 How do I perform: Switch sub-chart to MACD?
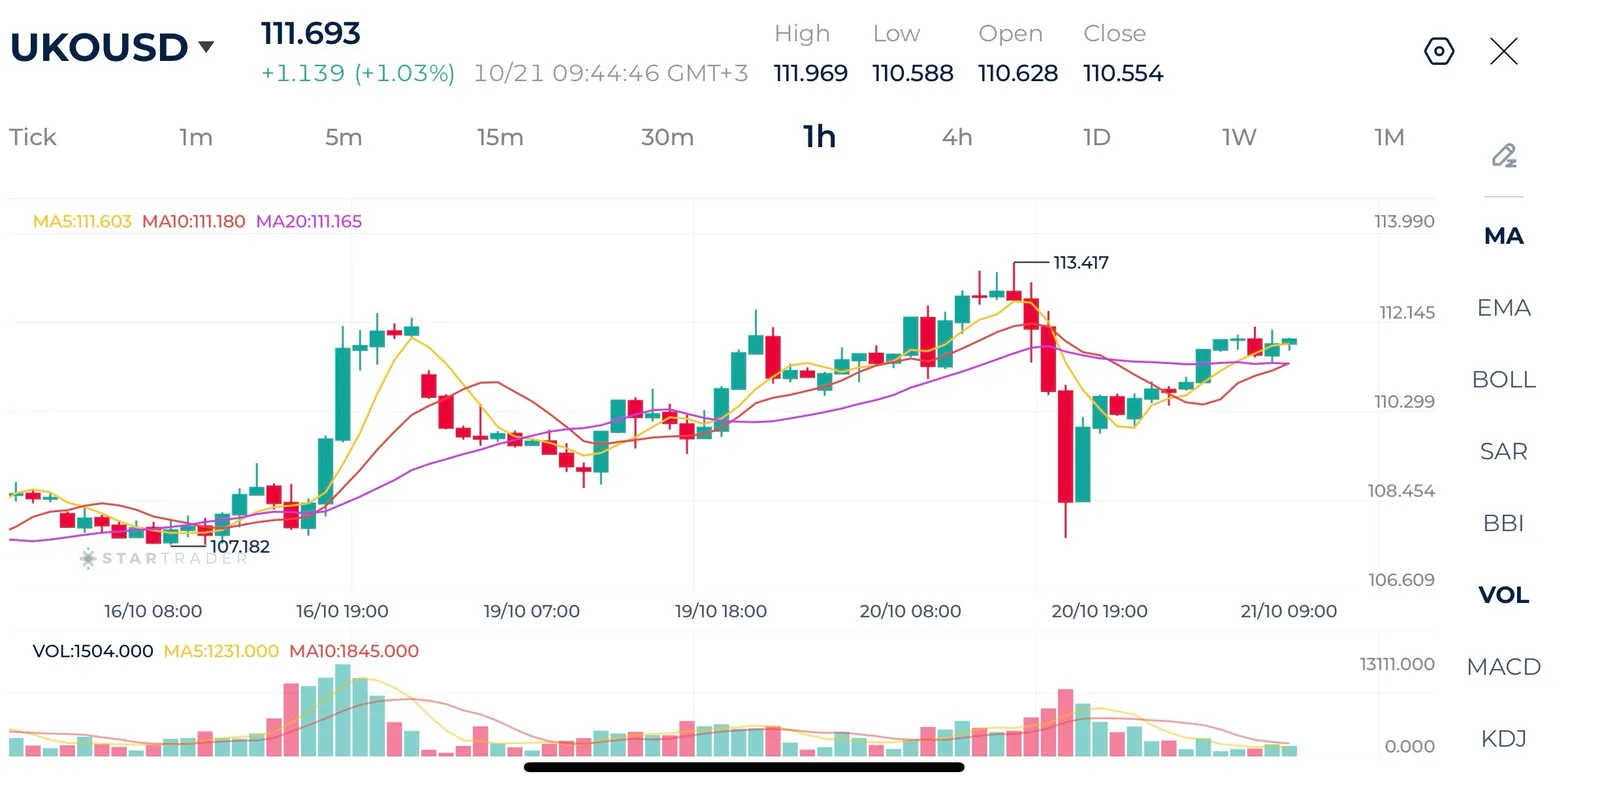point(1503,667)
